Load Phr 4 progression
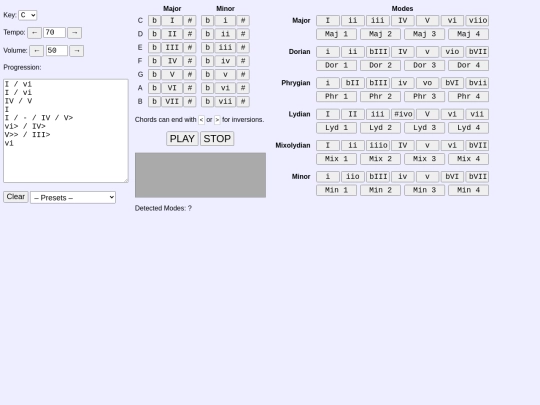The image size is (540, 405). (x=468, y=96)
